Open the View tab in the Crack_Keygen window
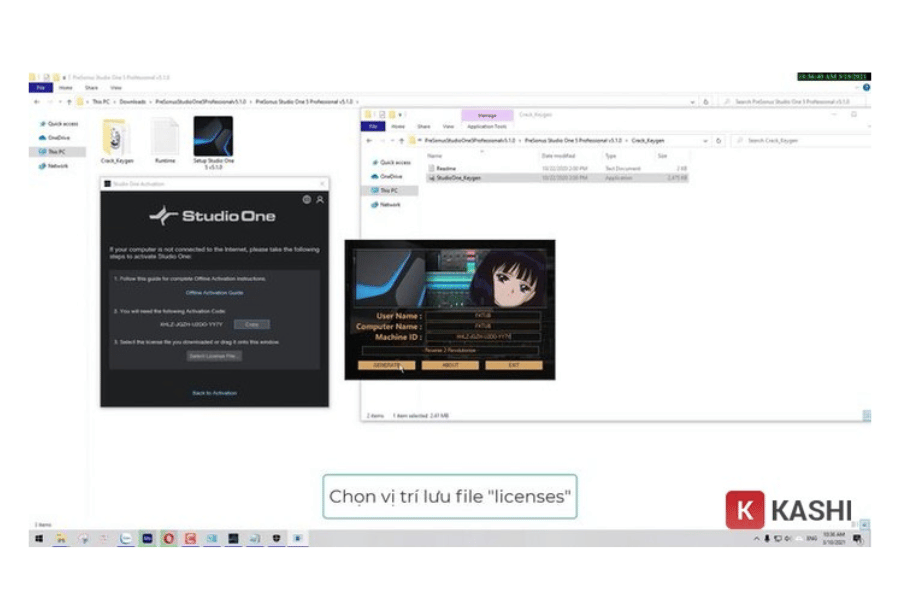This screenshot has height=600, width=900. [x=448, y=127]
